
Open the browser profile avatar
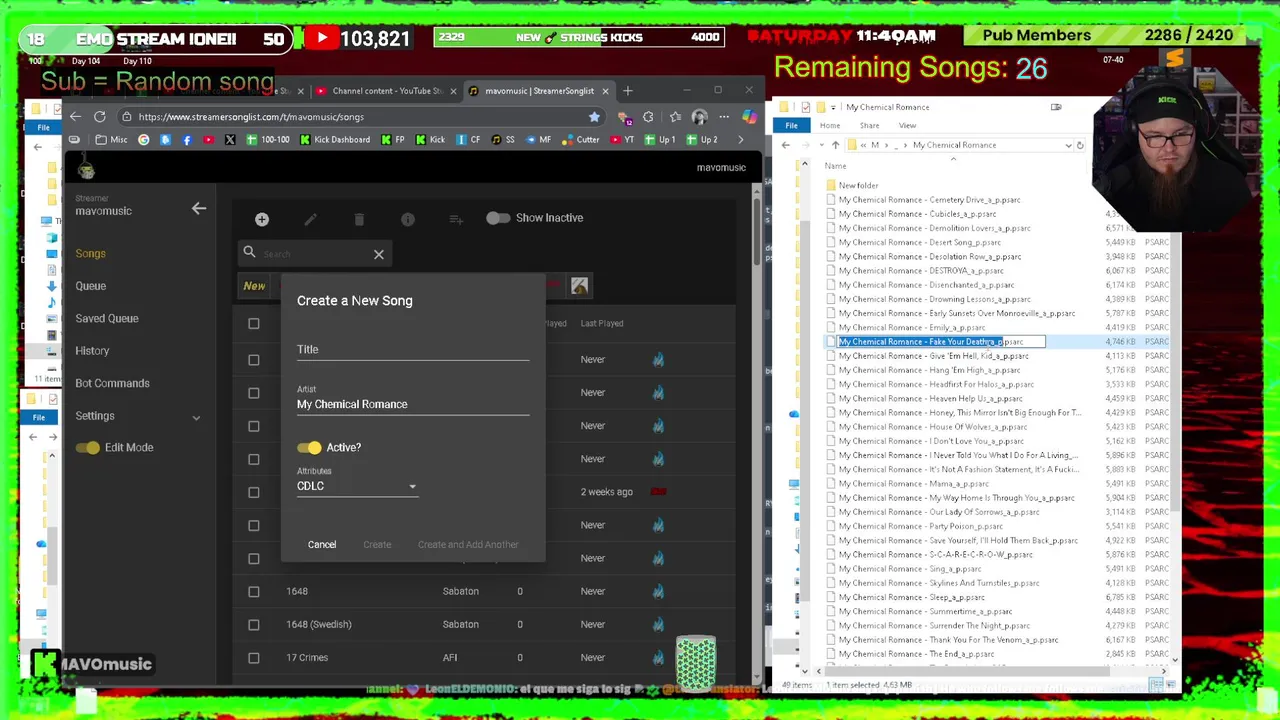(699, 117)
